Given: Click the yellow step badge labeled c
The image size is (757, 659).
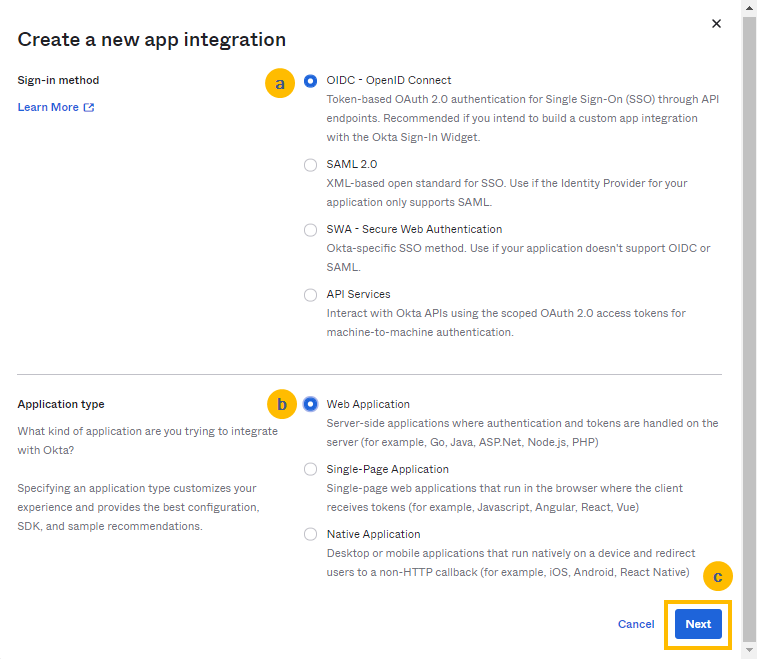Looking at the screenshot, I should [717, 576].
